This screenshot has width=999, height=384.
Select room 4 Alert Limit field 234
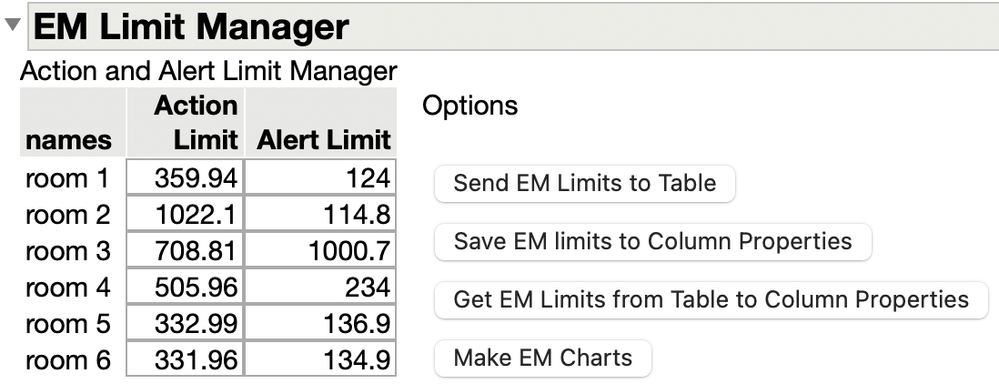coord(320,287)
